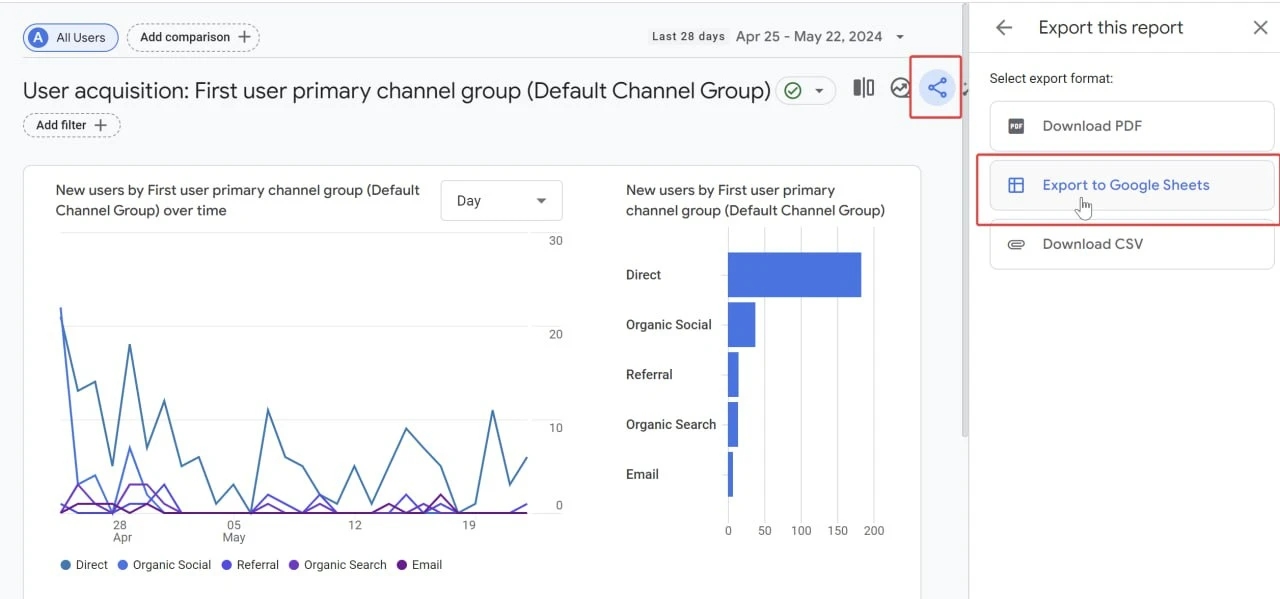The image size is (1280, 599).
Task: Click the "Organic Search" bar chart label
Action: [x=671, y=425]
